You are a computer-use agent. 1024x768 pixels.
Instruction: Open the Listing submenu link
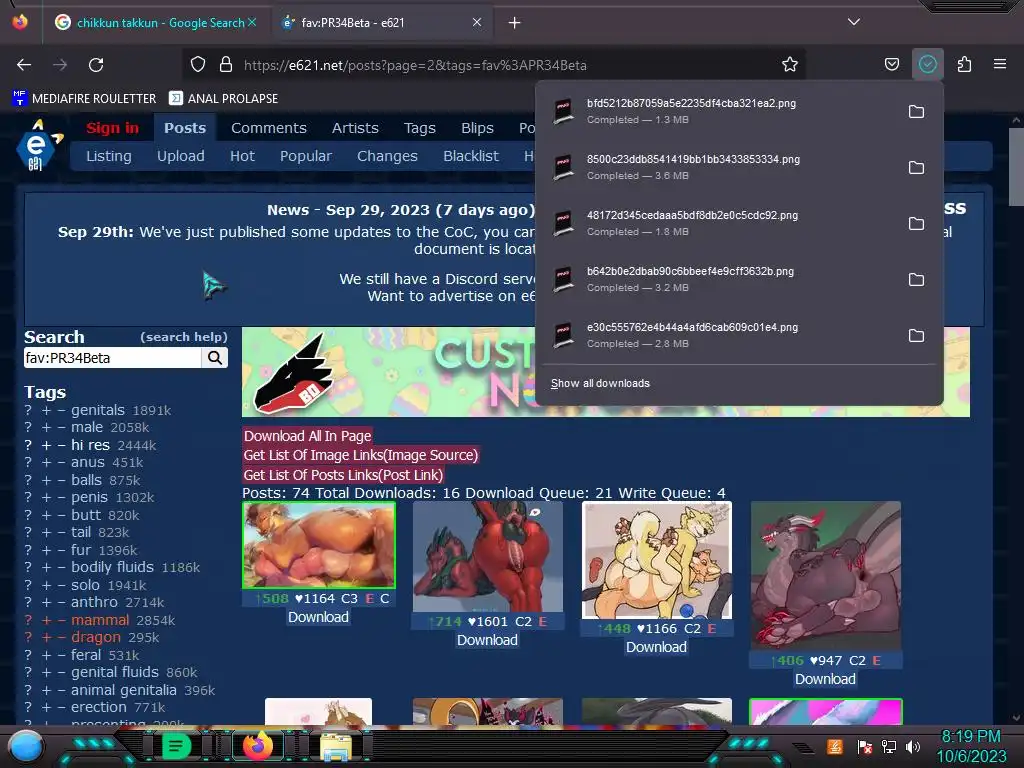point(108,156)
